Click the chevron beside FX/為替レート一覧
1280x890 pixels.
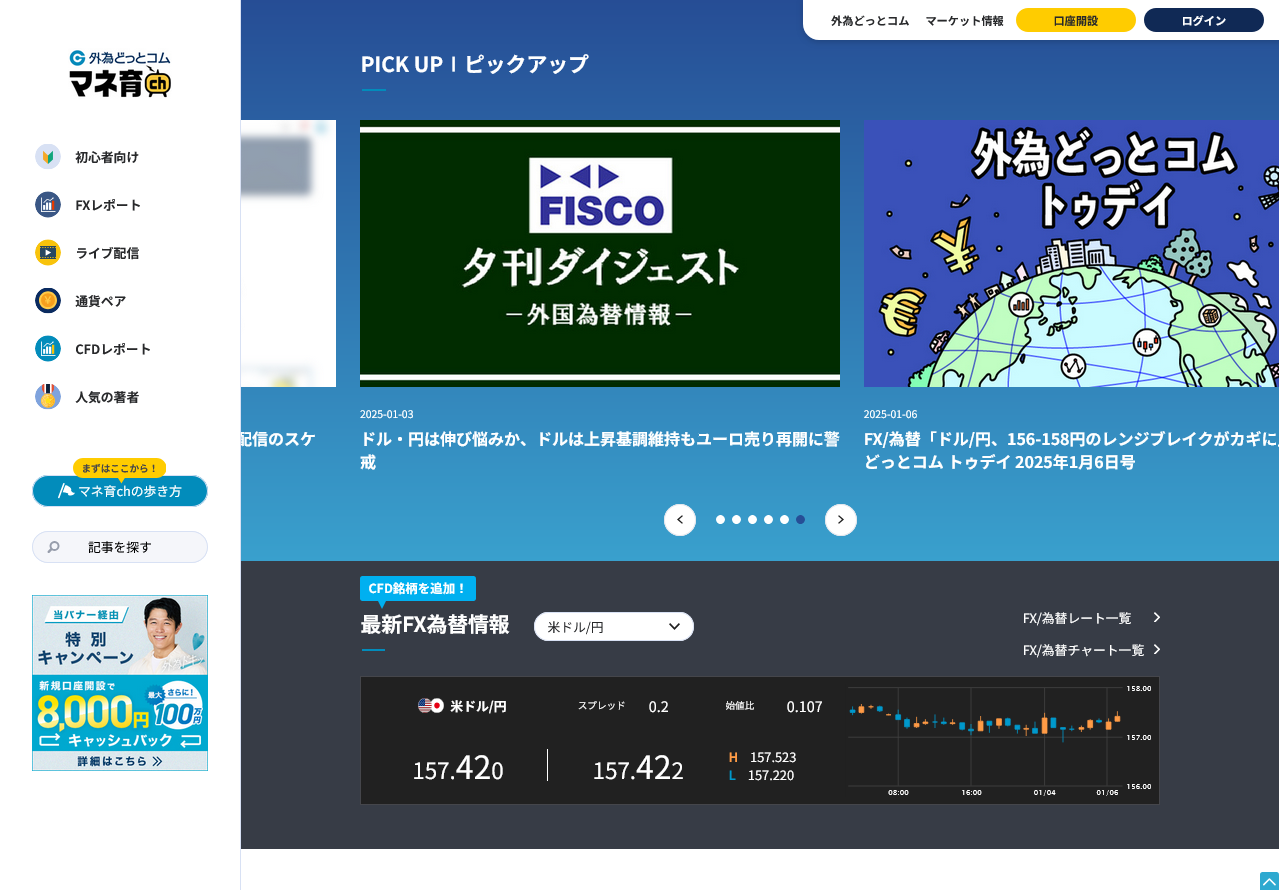(1157, 618)
